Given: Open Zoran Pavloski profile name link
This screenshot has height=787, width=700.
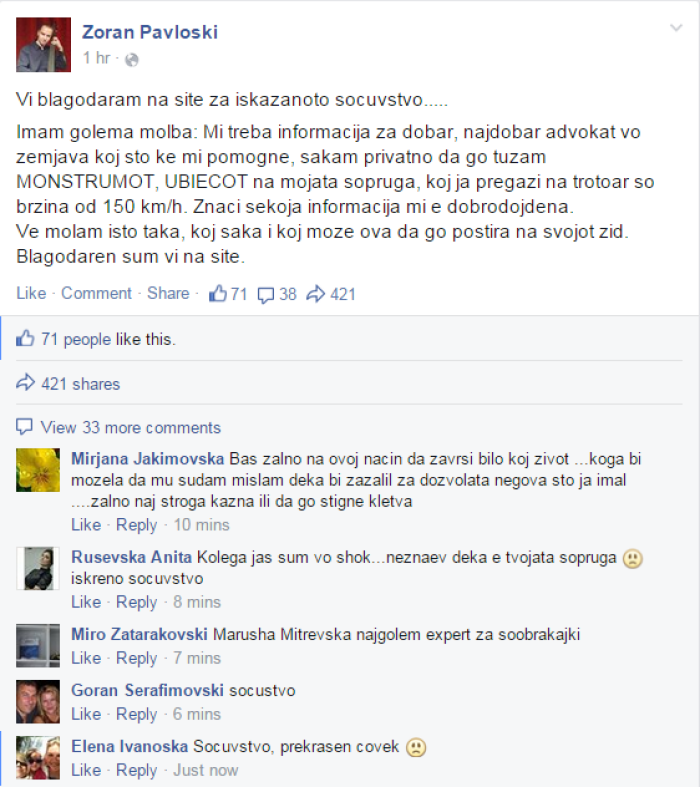Looking at the screenshot, I should click(x=150, y=32).
